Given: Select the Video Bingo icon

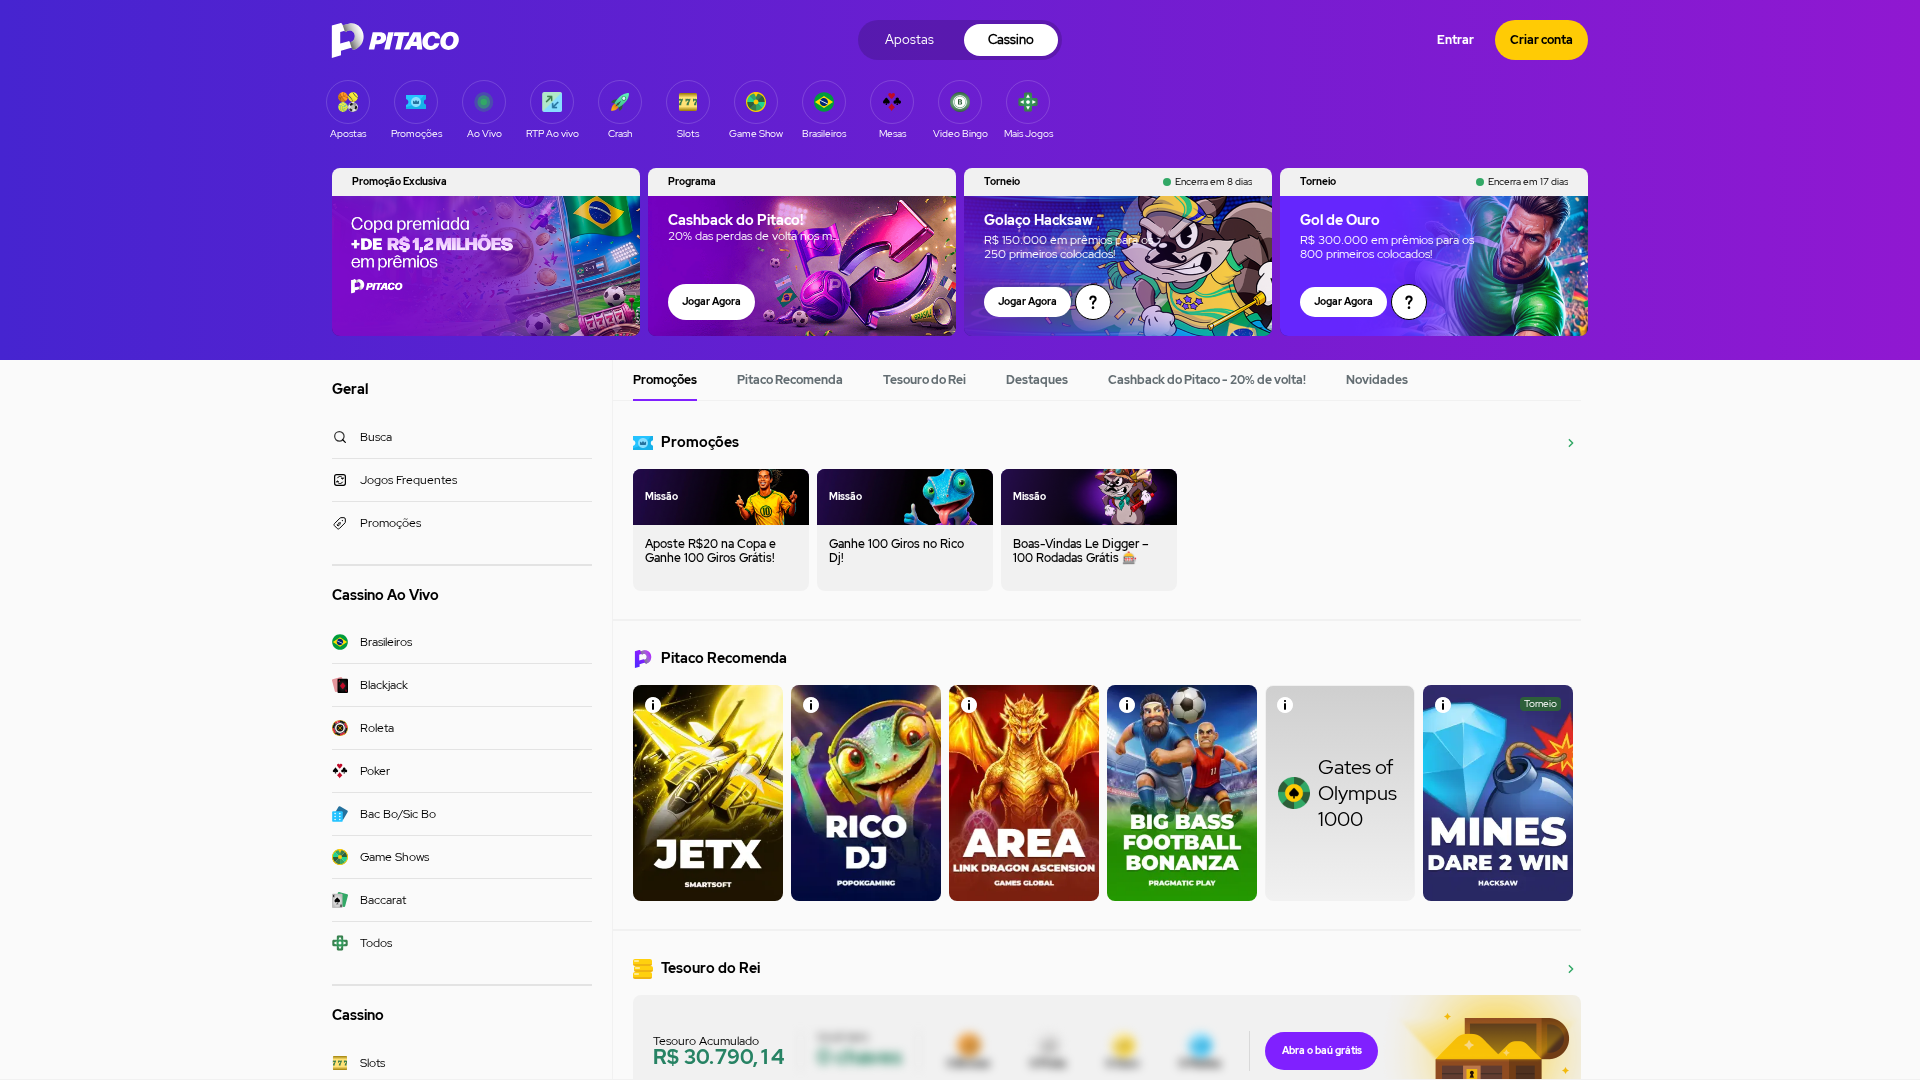Looking at the screenshot, I should tap(960, 102).
